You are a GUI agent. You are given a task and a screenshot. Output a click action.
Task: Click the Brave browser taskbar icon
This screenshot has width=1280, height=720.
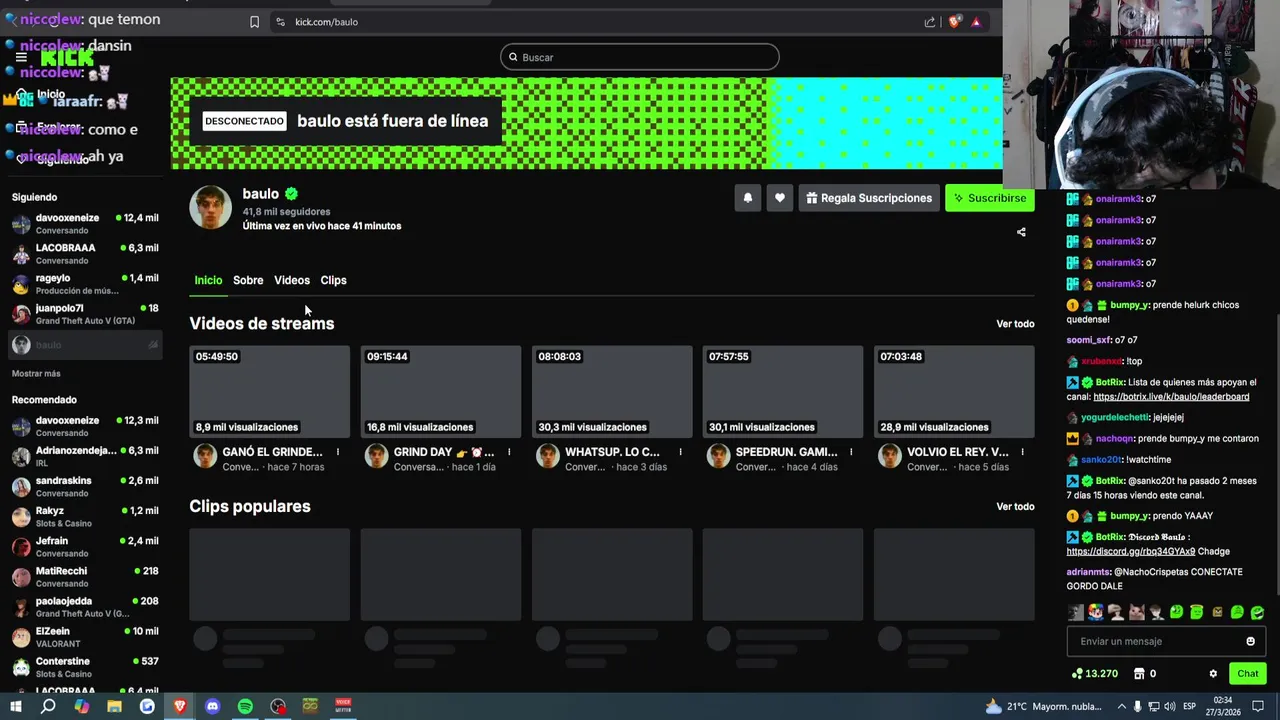180,706
